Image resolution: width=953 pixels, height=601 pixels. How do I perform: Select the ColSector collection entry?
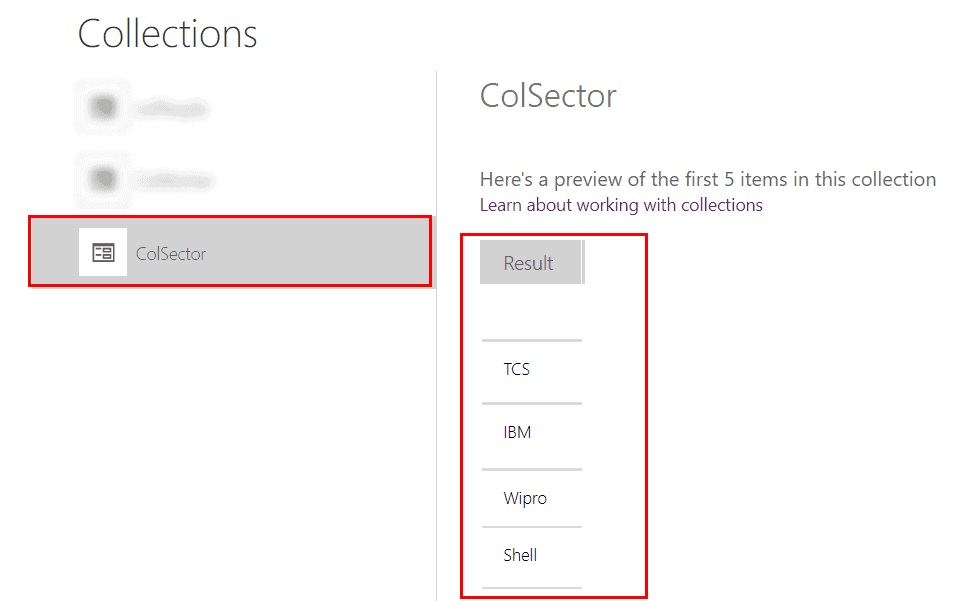[x=230, y=252]
